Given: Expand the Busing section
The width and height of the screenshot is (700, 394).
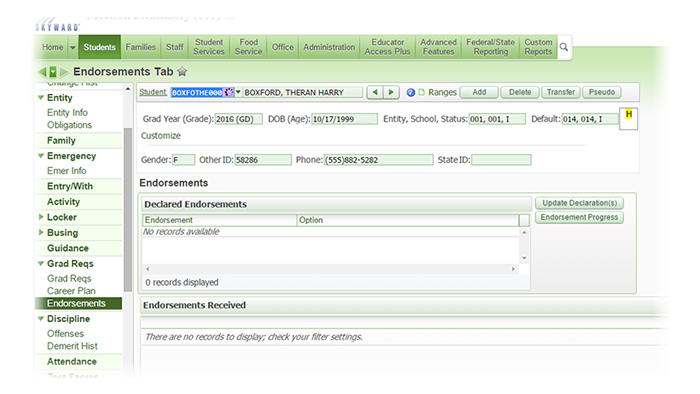Looking at the screenshot, I should 41,232.
